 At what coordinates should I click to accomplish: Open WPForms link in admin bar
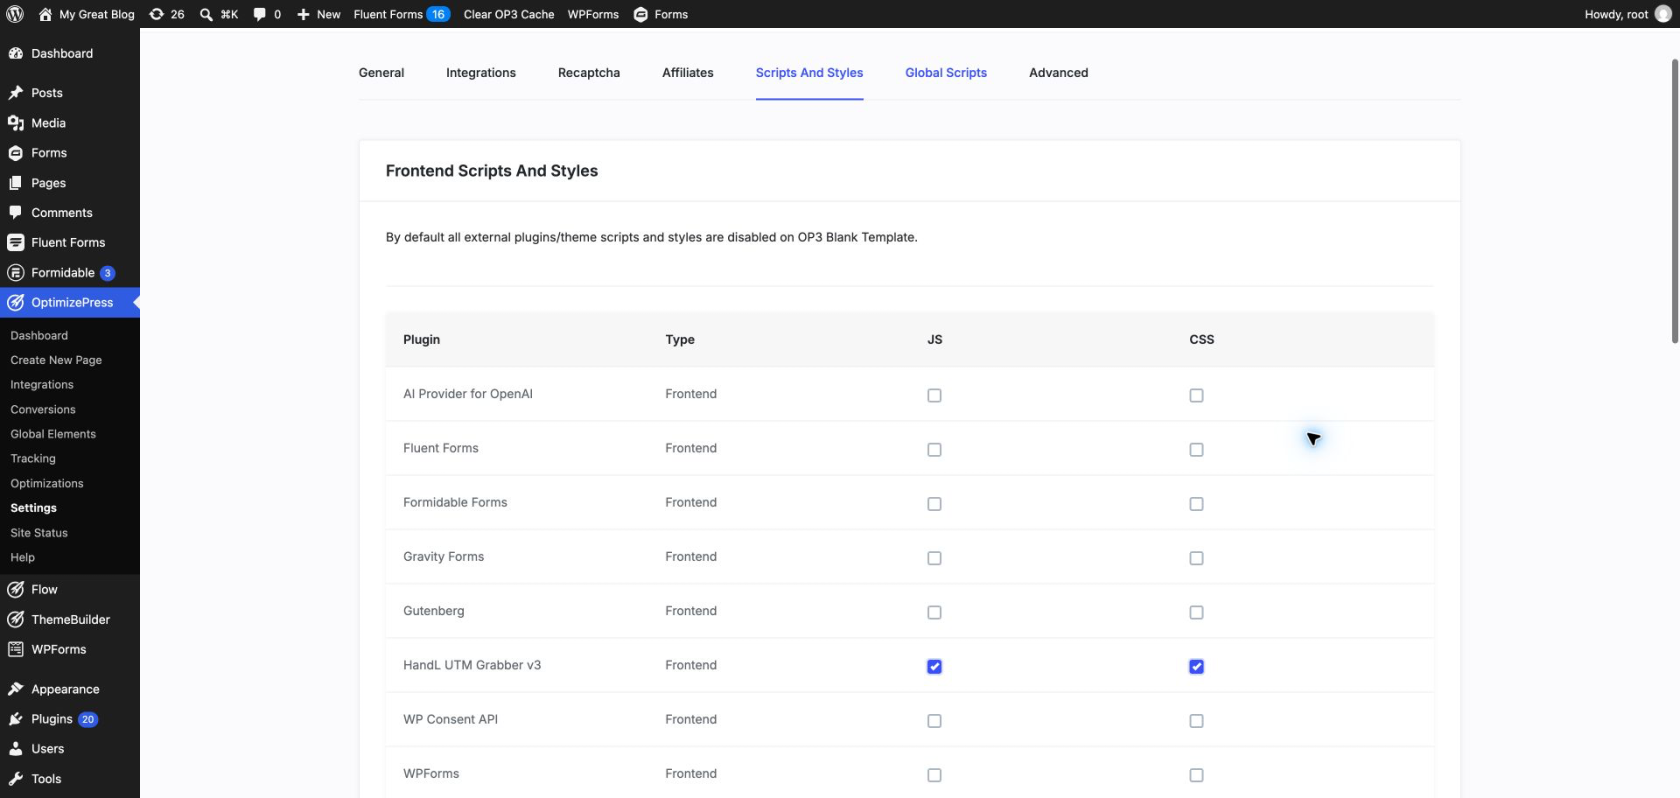pos(593,14)
